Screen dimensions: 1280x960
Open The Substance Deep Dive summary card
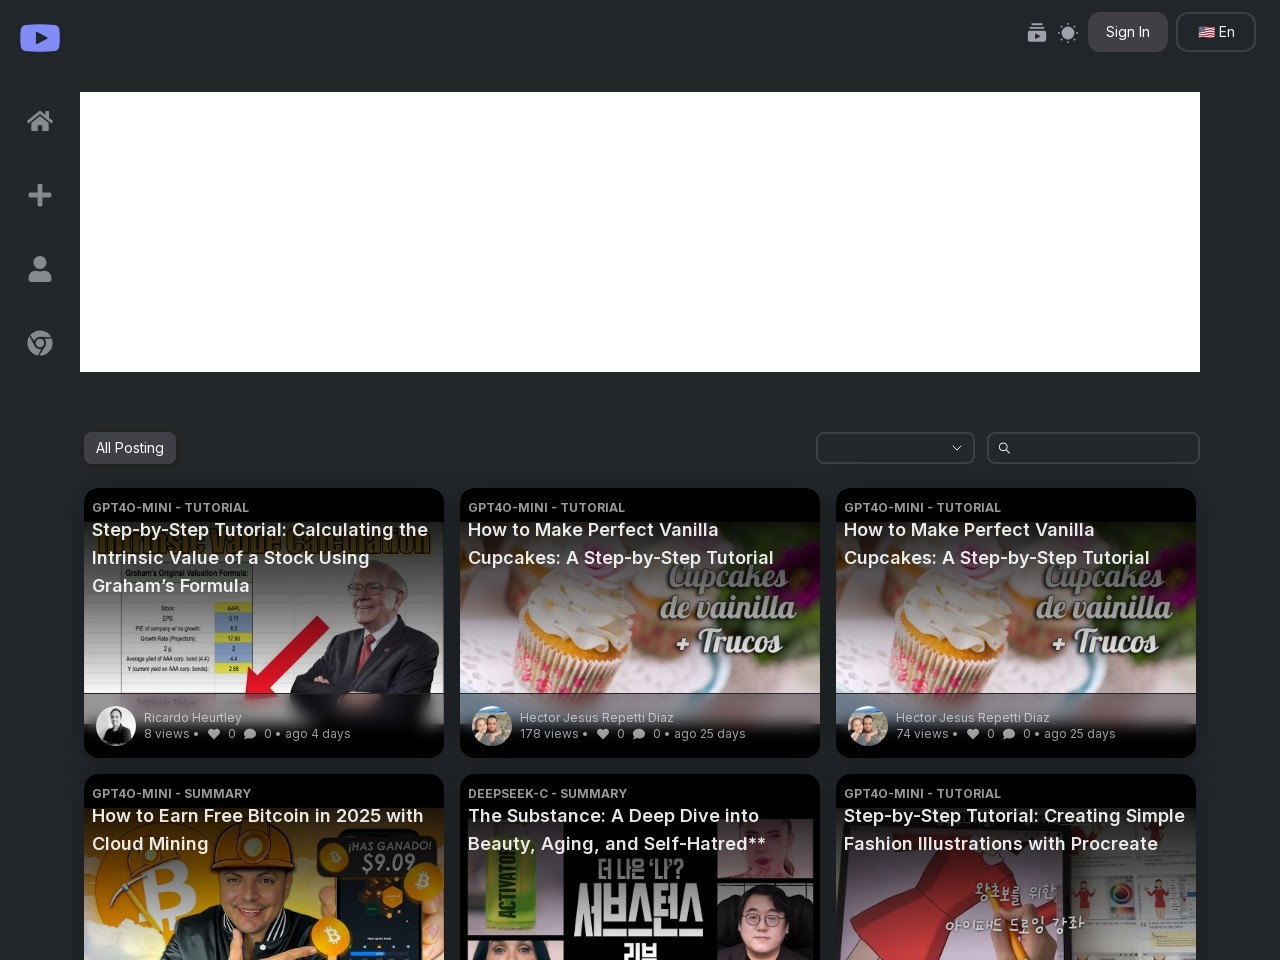[x=640, y=867]
